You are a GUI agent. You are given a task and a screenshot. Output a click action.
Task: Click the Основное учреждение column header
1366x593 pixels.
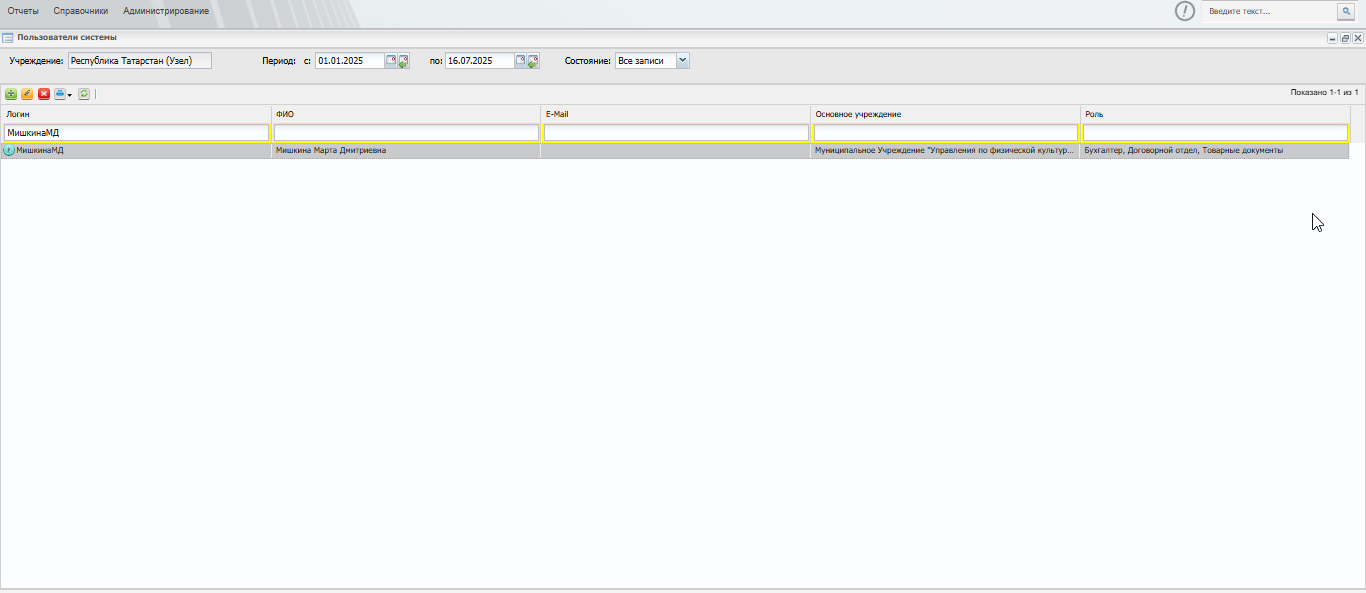946,114
